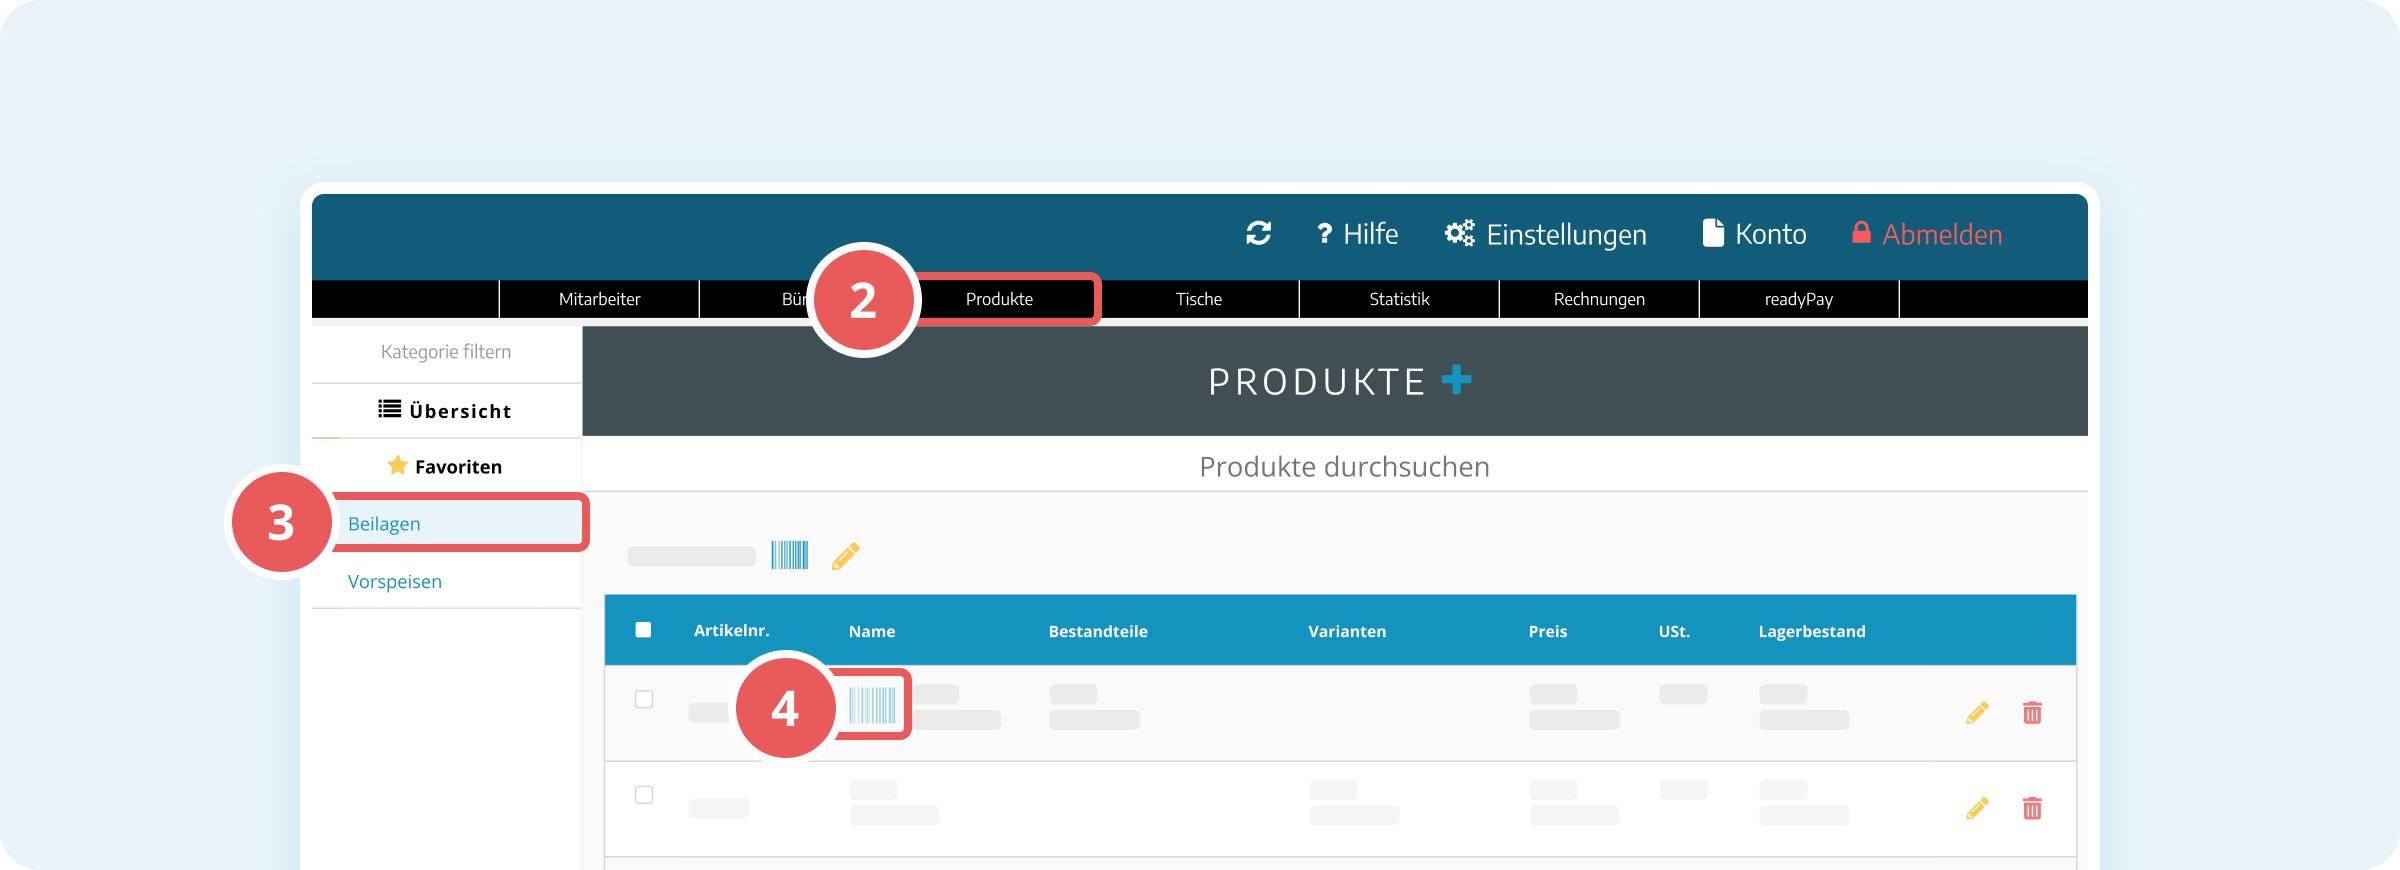Edit the second product via pencil icon

click(x=1977, y=808)
